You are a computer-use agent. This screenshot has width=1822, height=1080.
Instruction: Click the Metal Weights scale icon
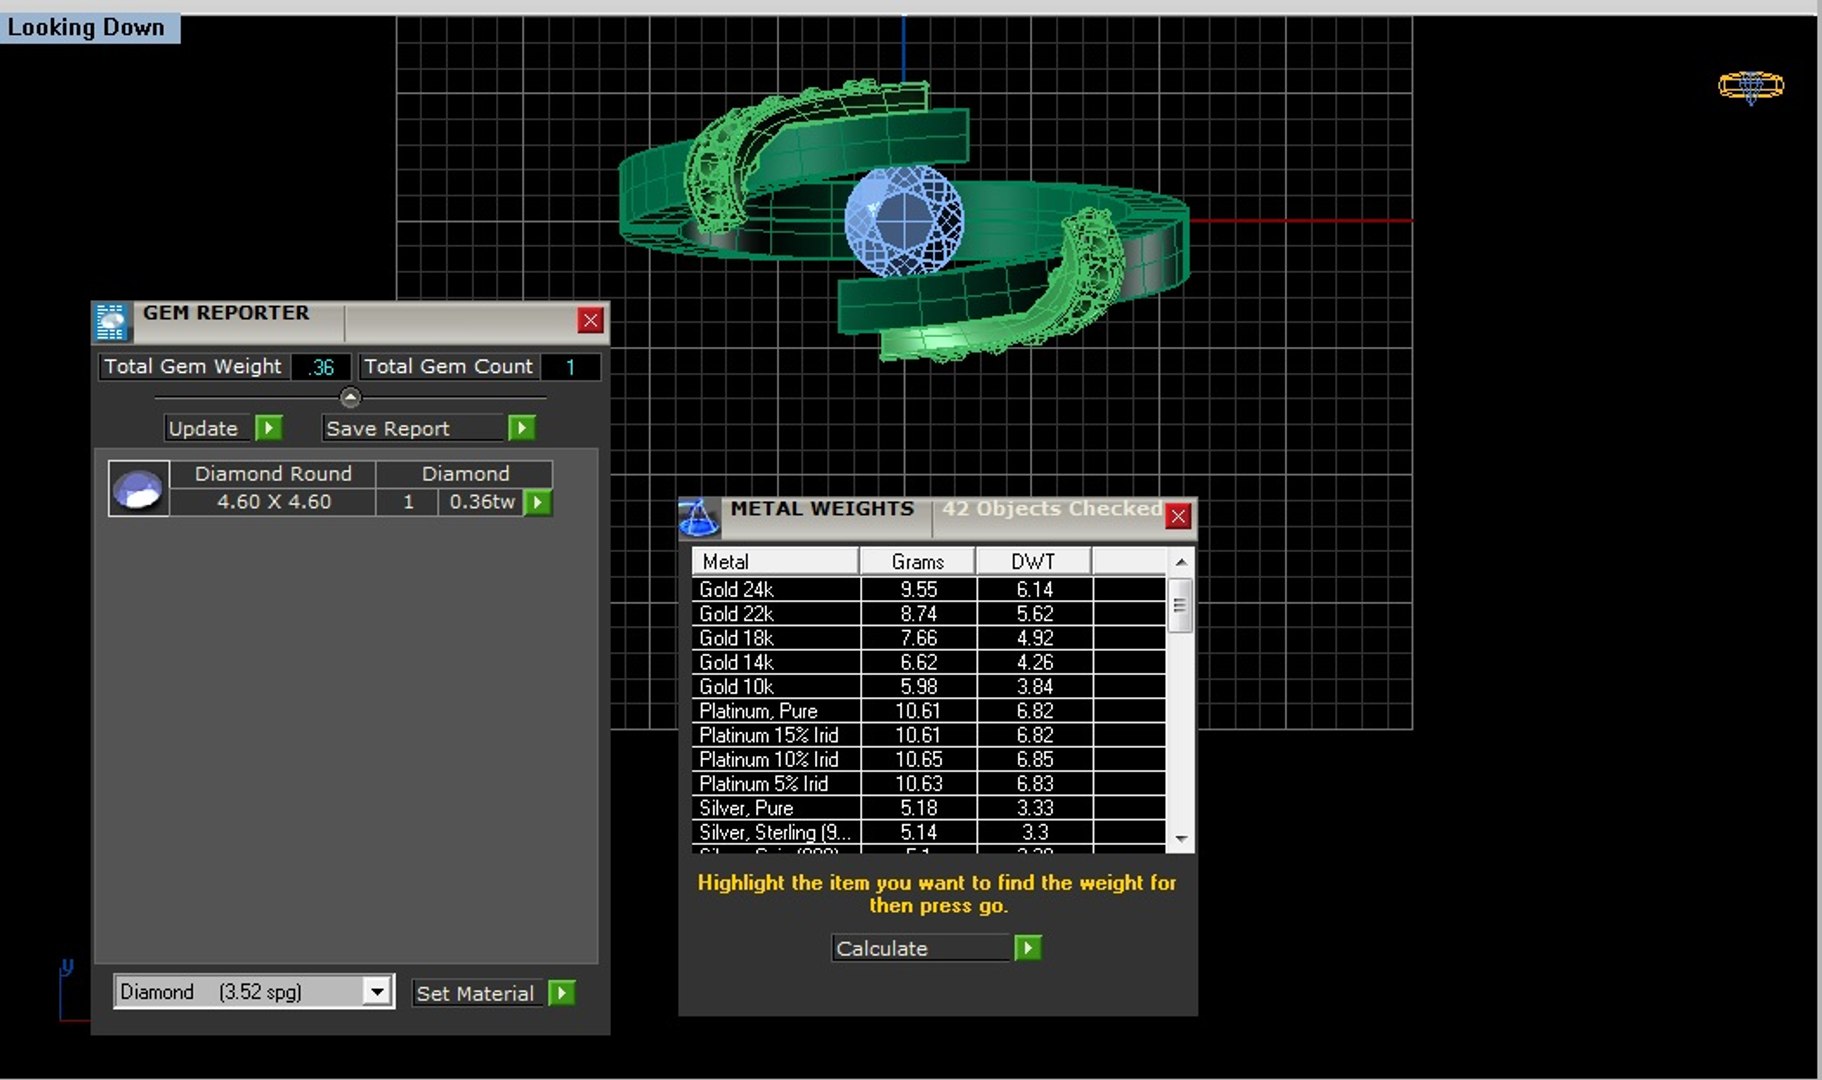click(698, 517)
